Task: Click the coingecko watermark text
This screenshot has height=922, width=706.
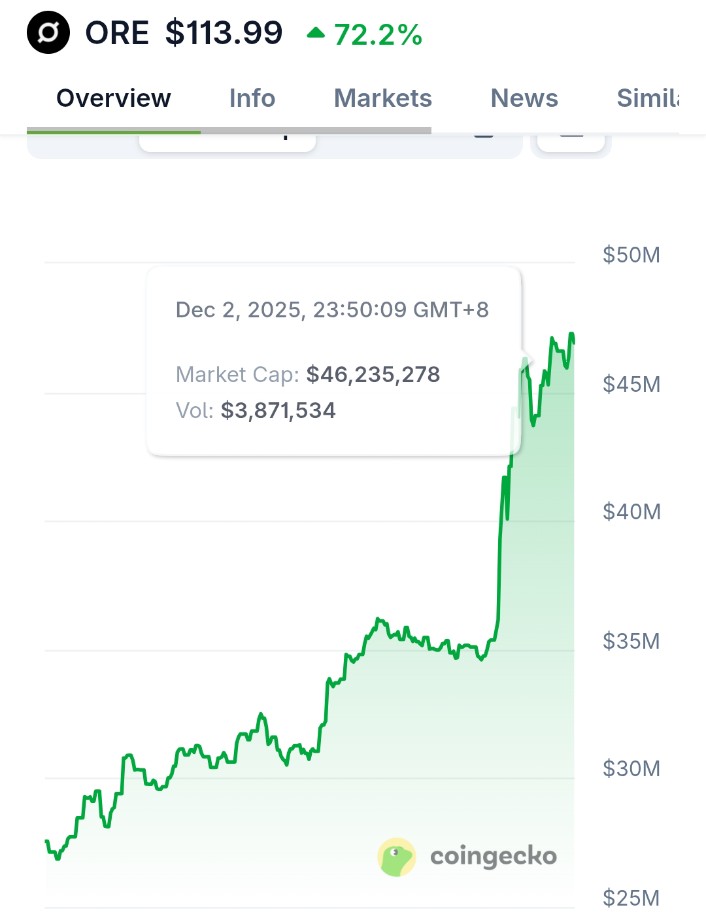Action: tap(493, 856)
